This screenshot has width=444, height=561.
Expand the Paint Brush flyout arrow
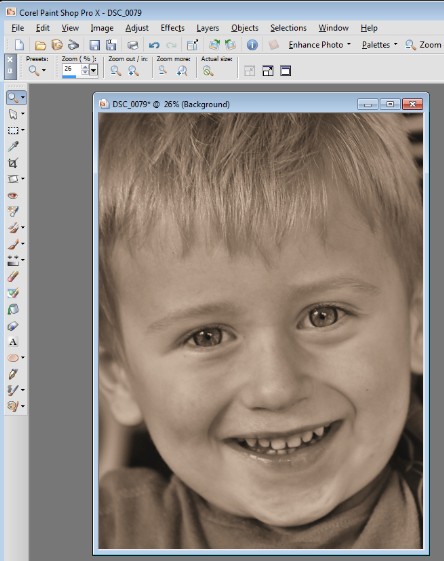[23, 244]
